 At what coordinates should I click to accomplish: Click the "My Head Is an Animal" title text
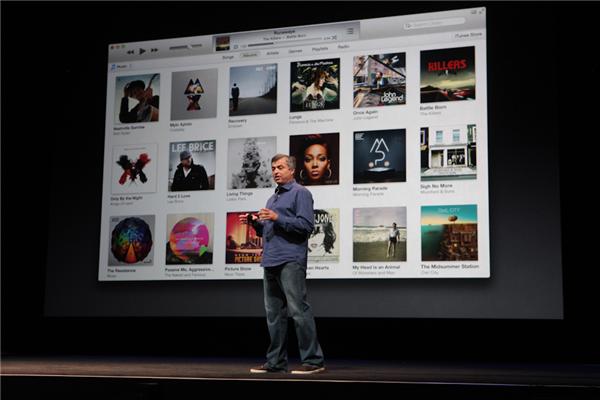(376, 267)
